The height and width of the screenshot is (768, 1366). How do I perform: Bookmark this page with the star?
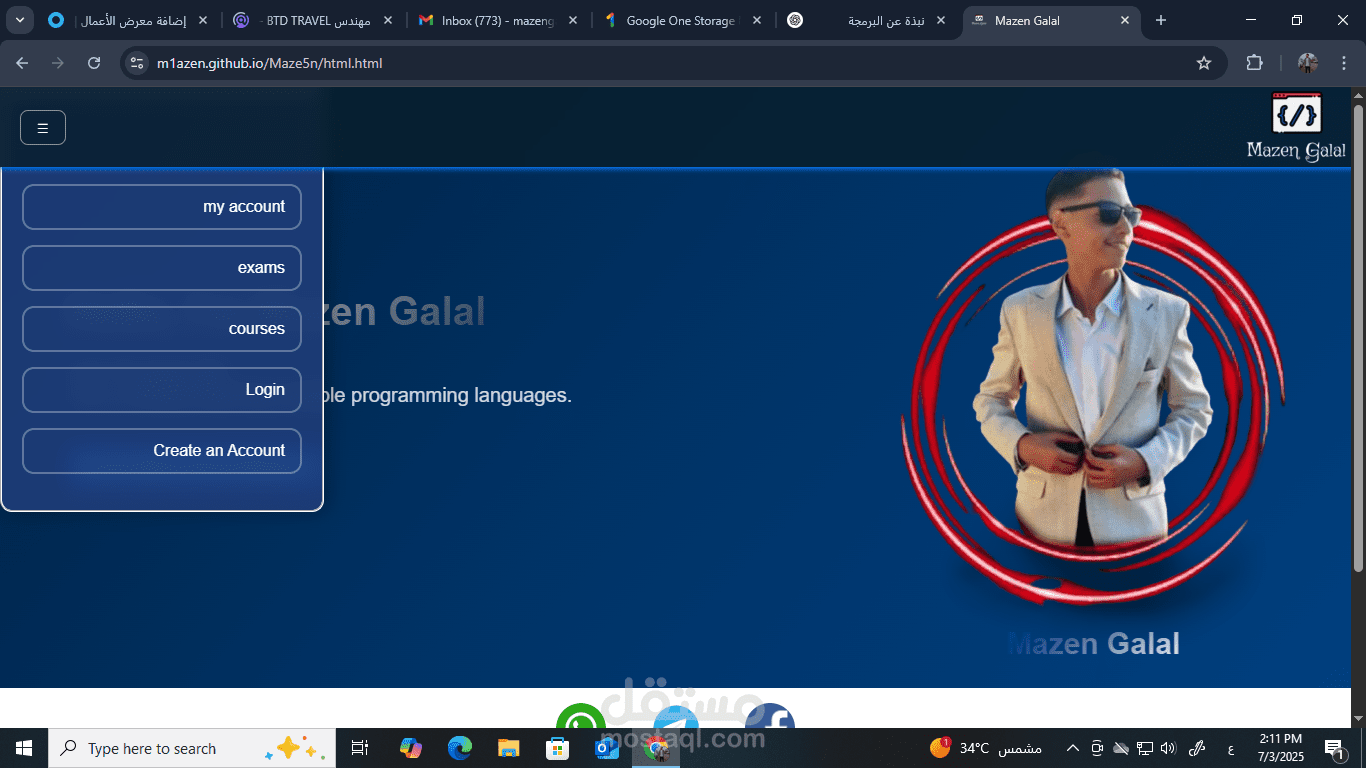coord(1204,63)
